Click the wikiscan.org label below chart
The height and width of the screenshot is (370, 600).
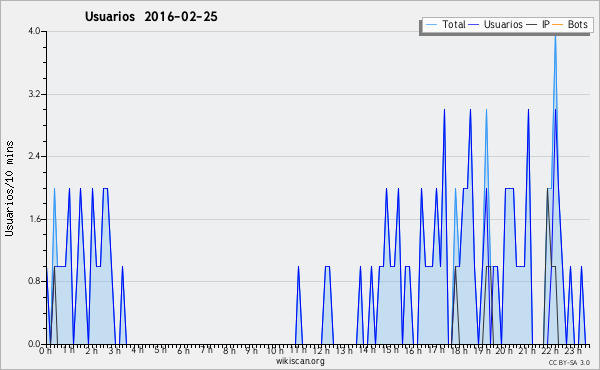(300, 361)
